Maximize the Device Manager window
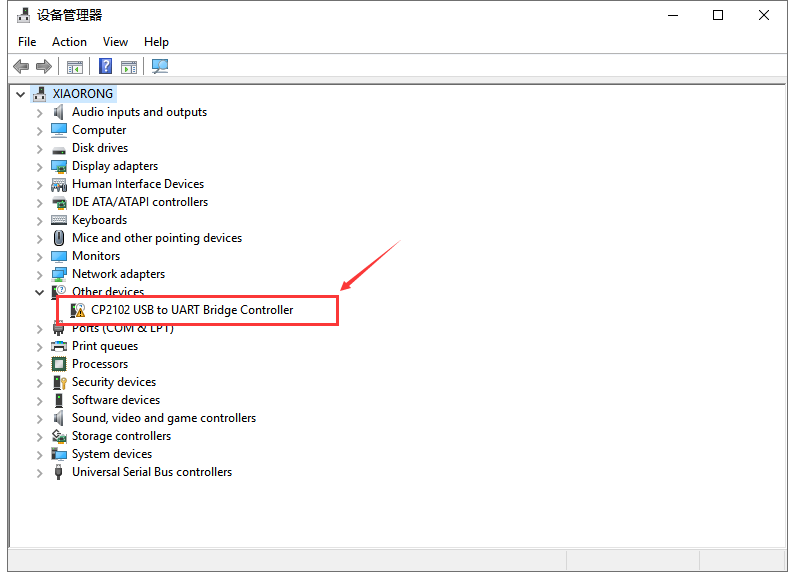Screen dimensions: 795x579 (718, 15)
